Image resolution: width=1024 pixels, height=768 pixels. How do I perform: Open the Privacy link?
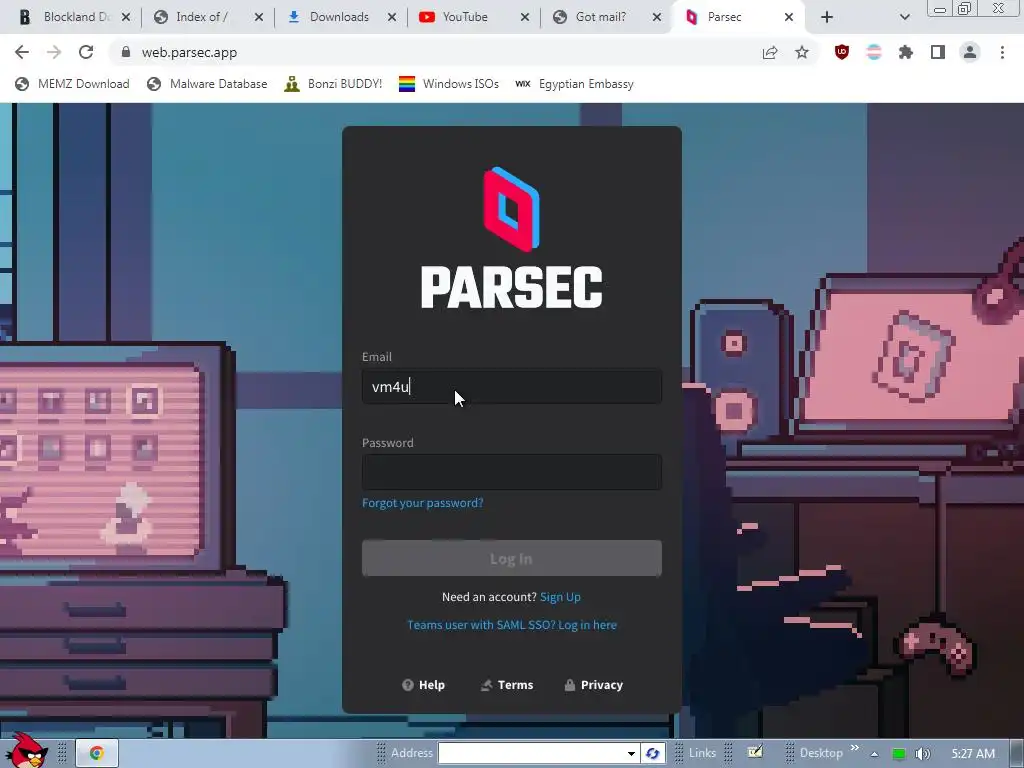593,685
